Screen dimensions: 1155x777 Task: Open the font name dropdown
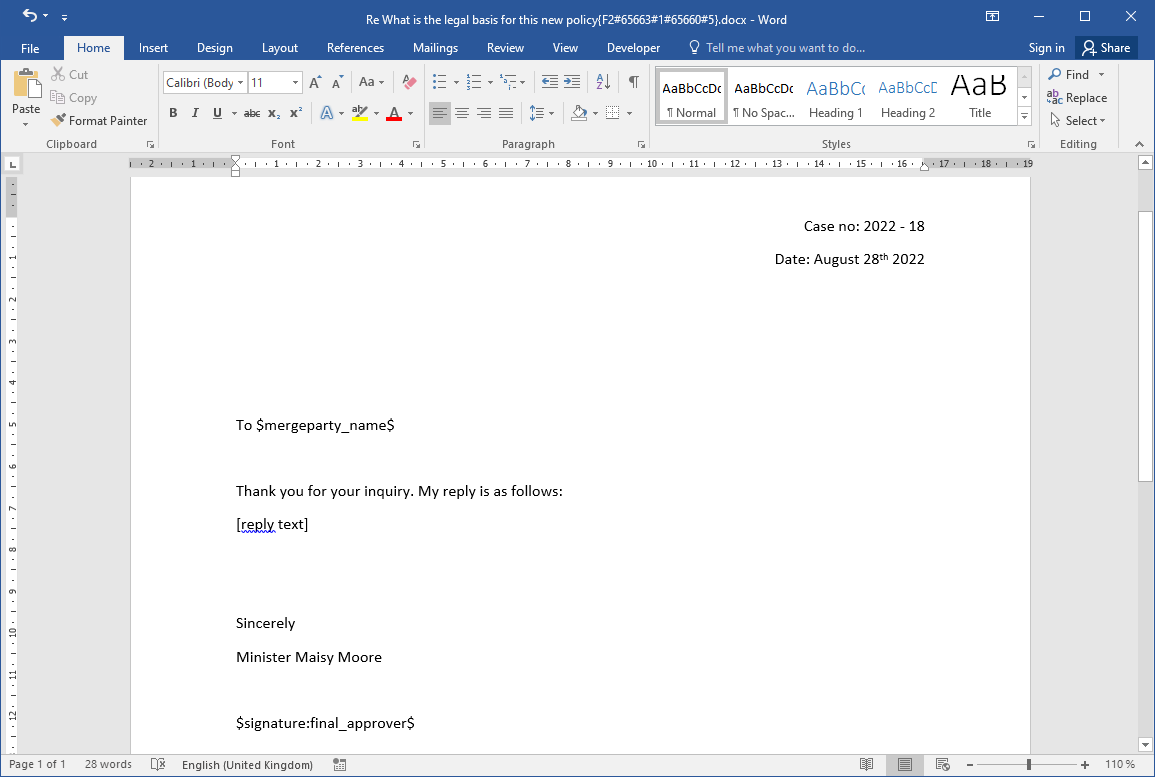pos(241,83)
